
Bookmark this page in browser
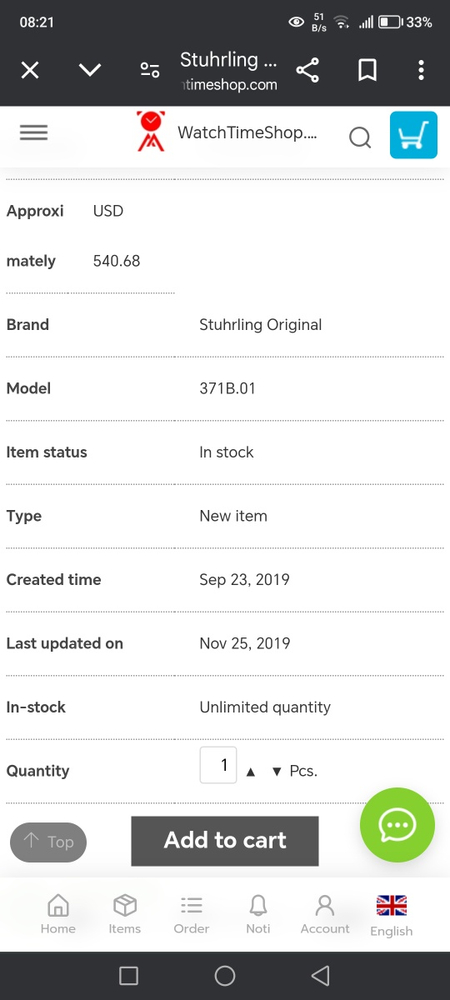pos(367,70)
